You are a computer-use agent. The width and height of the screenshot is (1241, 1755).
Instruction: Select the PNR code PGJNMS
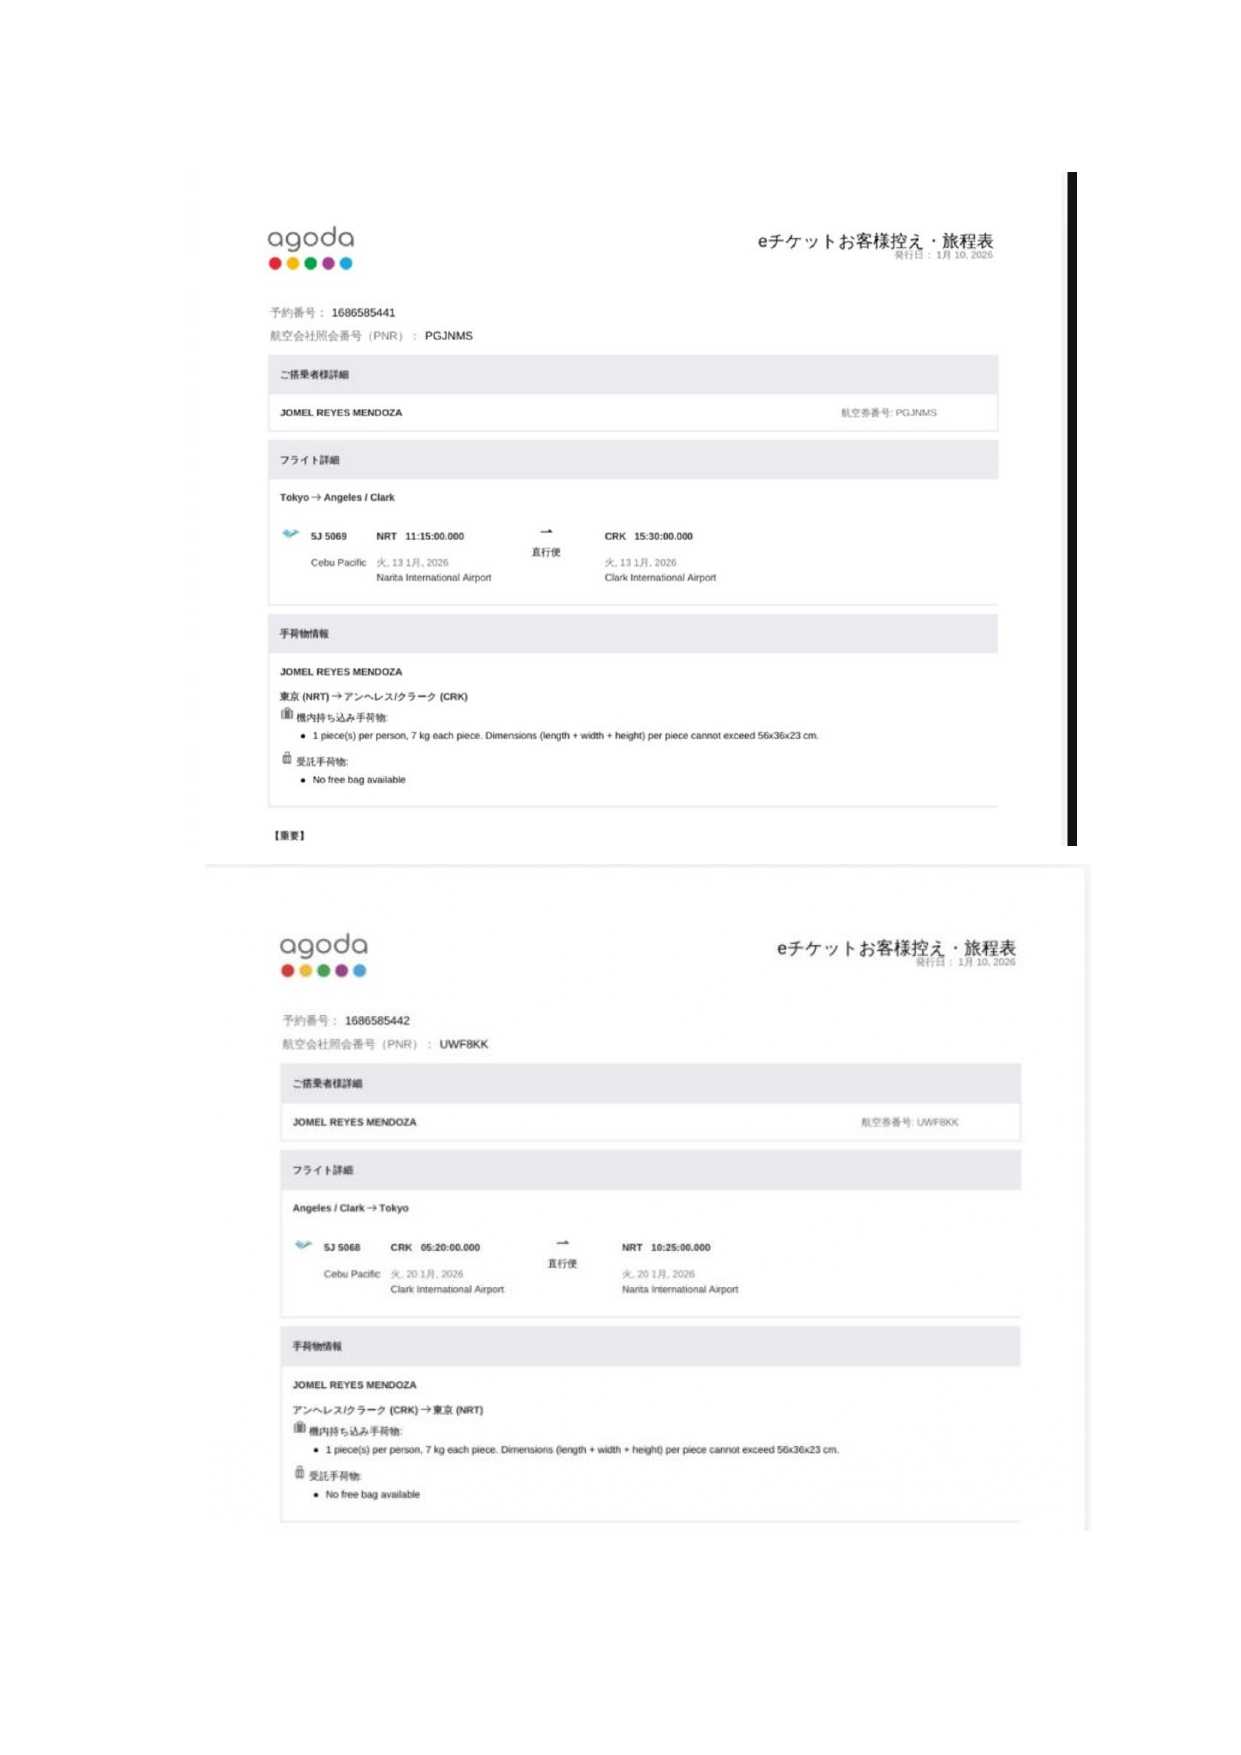pyautogui.click(x=448, y=336)
